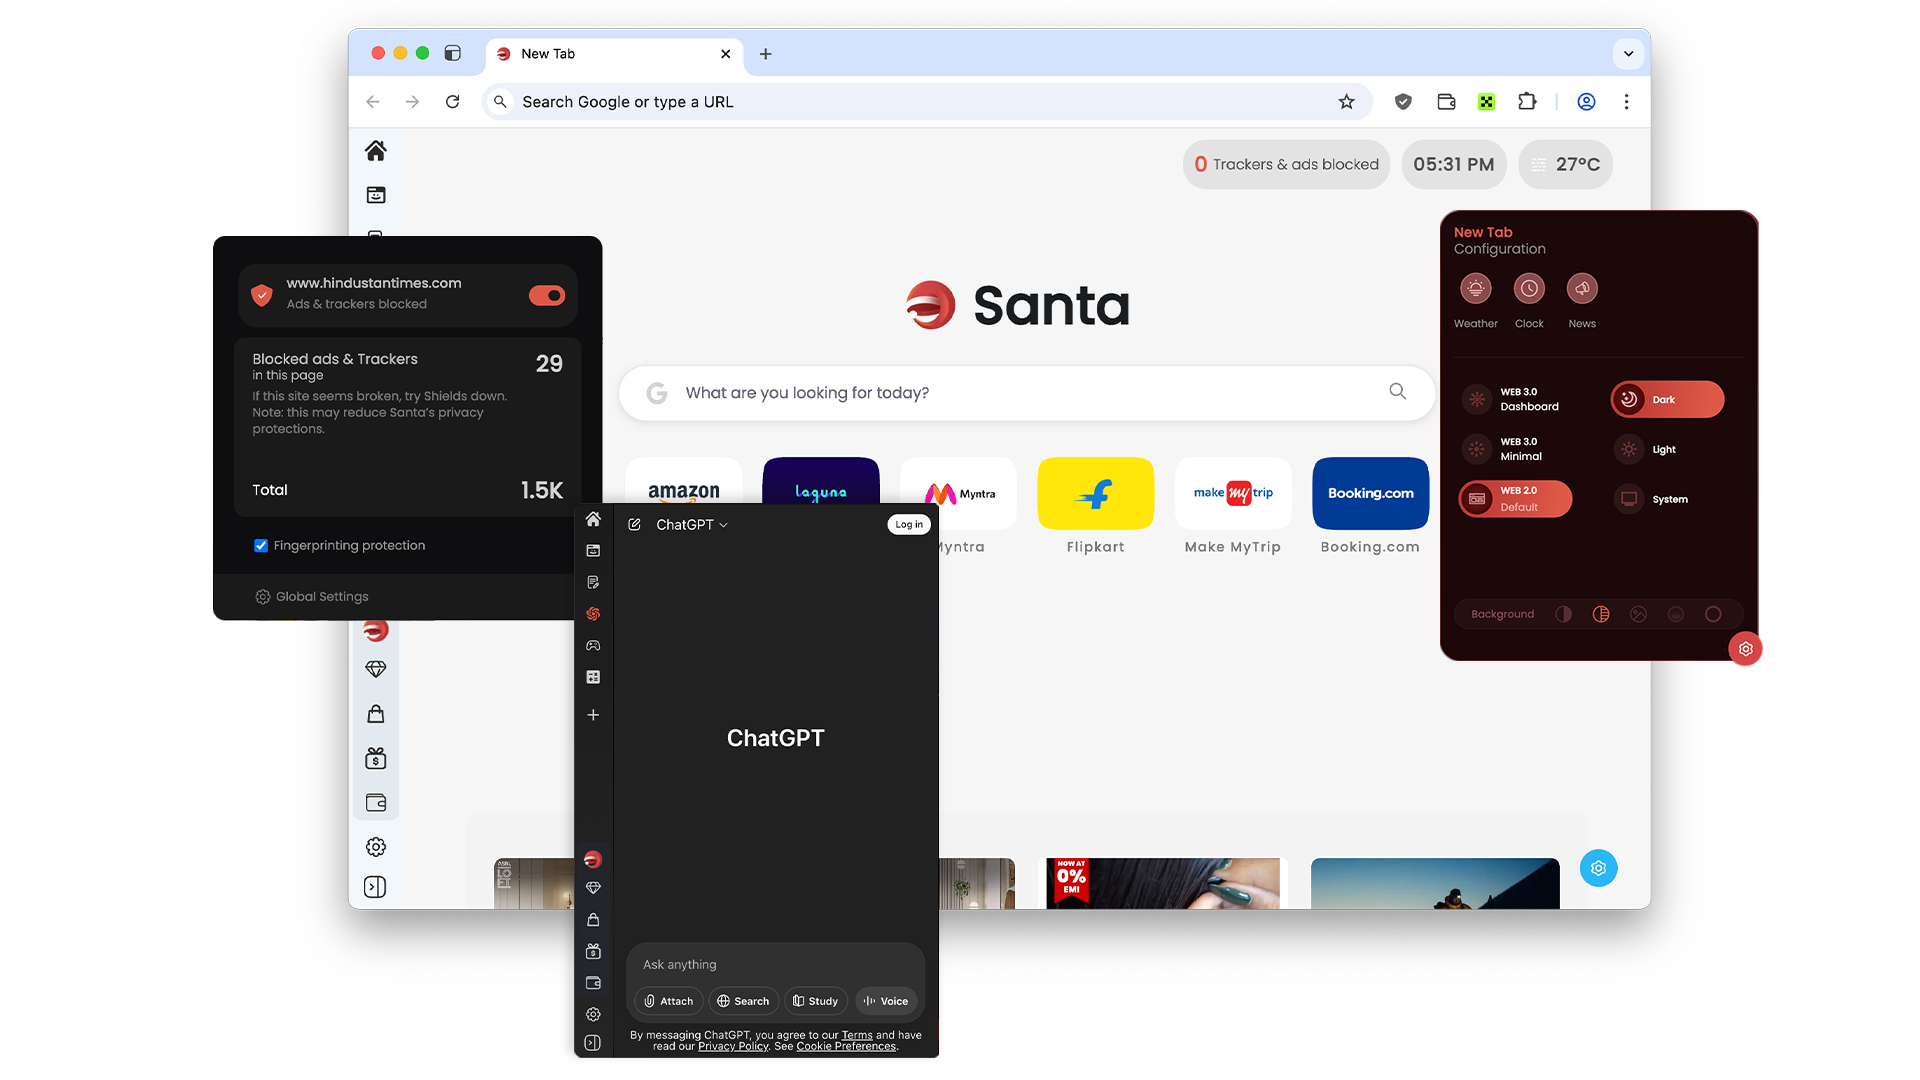The image size is (1920, 1080).
Task: Click the rewards gift icon in sidebar
Action: [593, 951]
